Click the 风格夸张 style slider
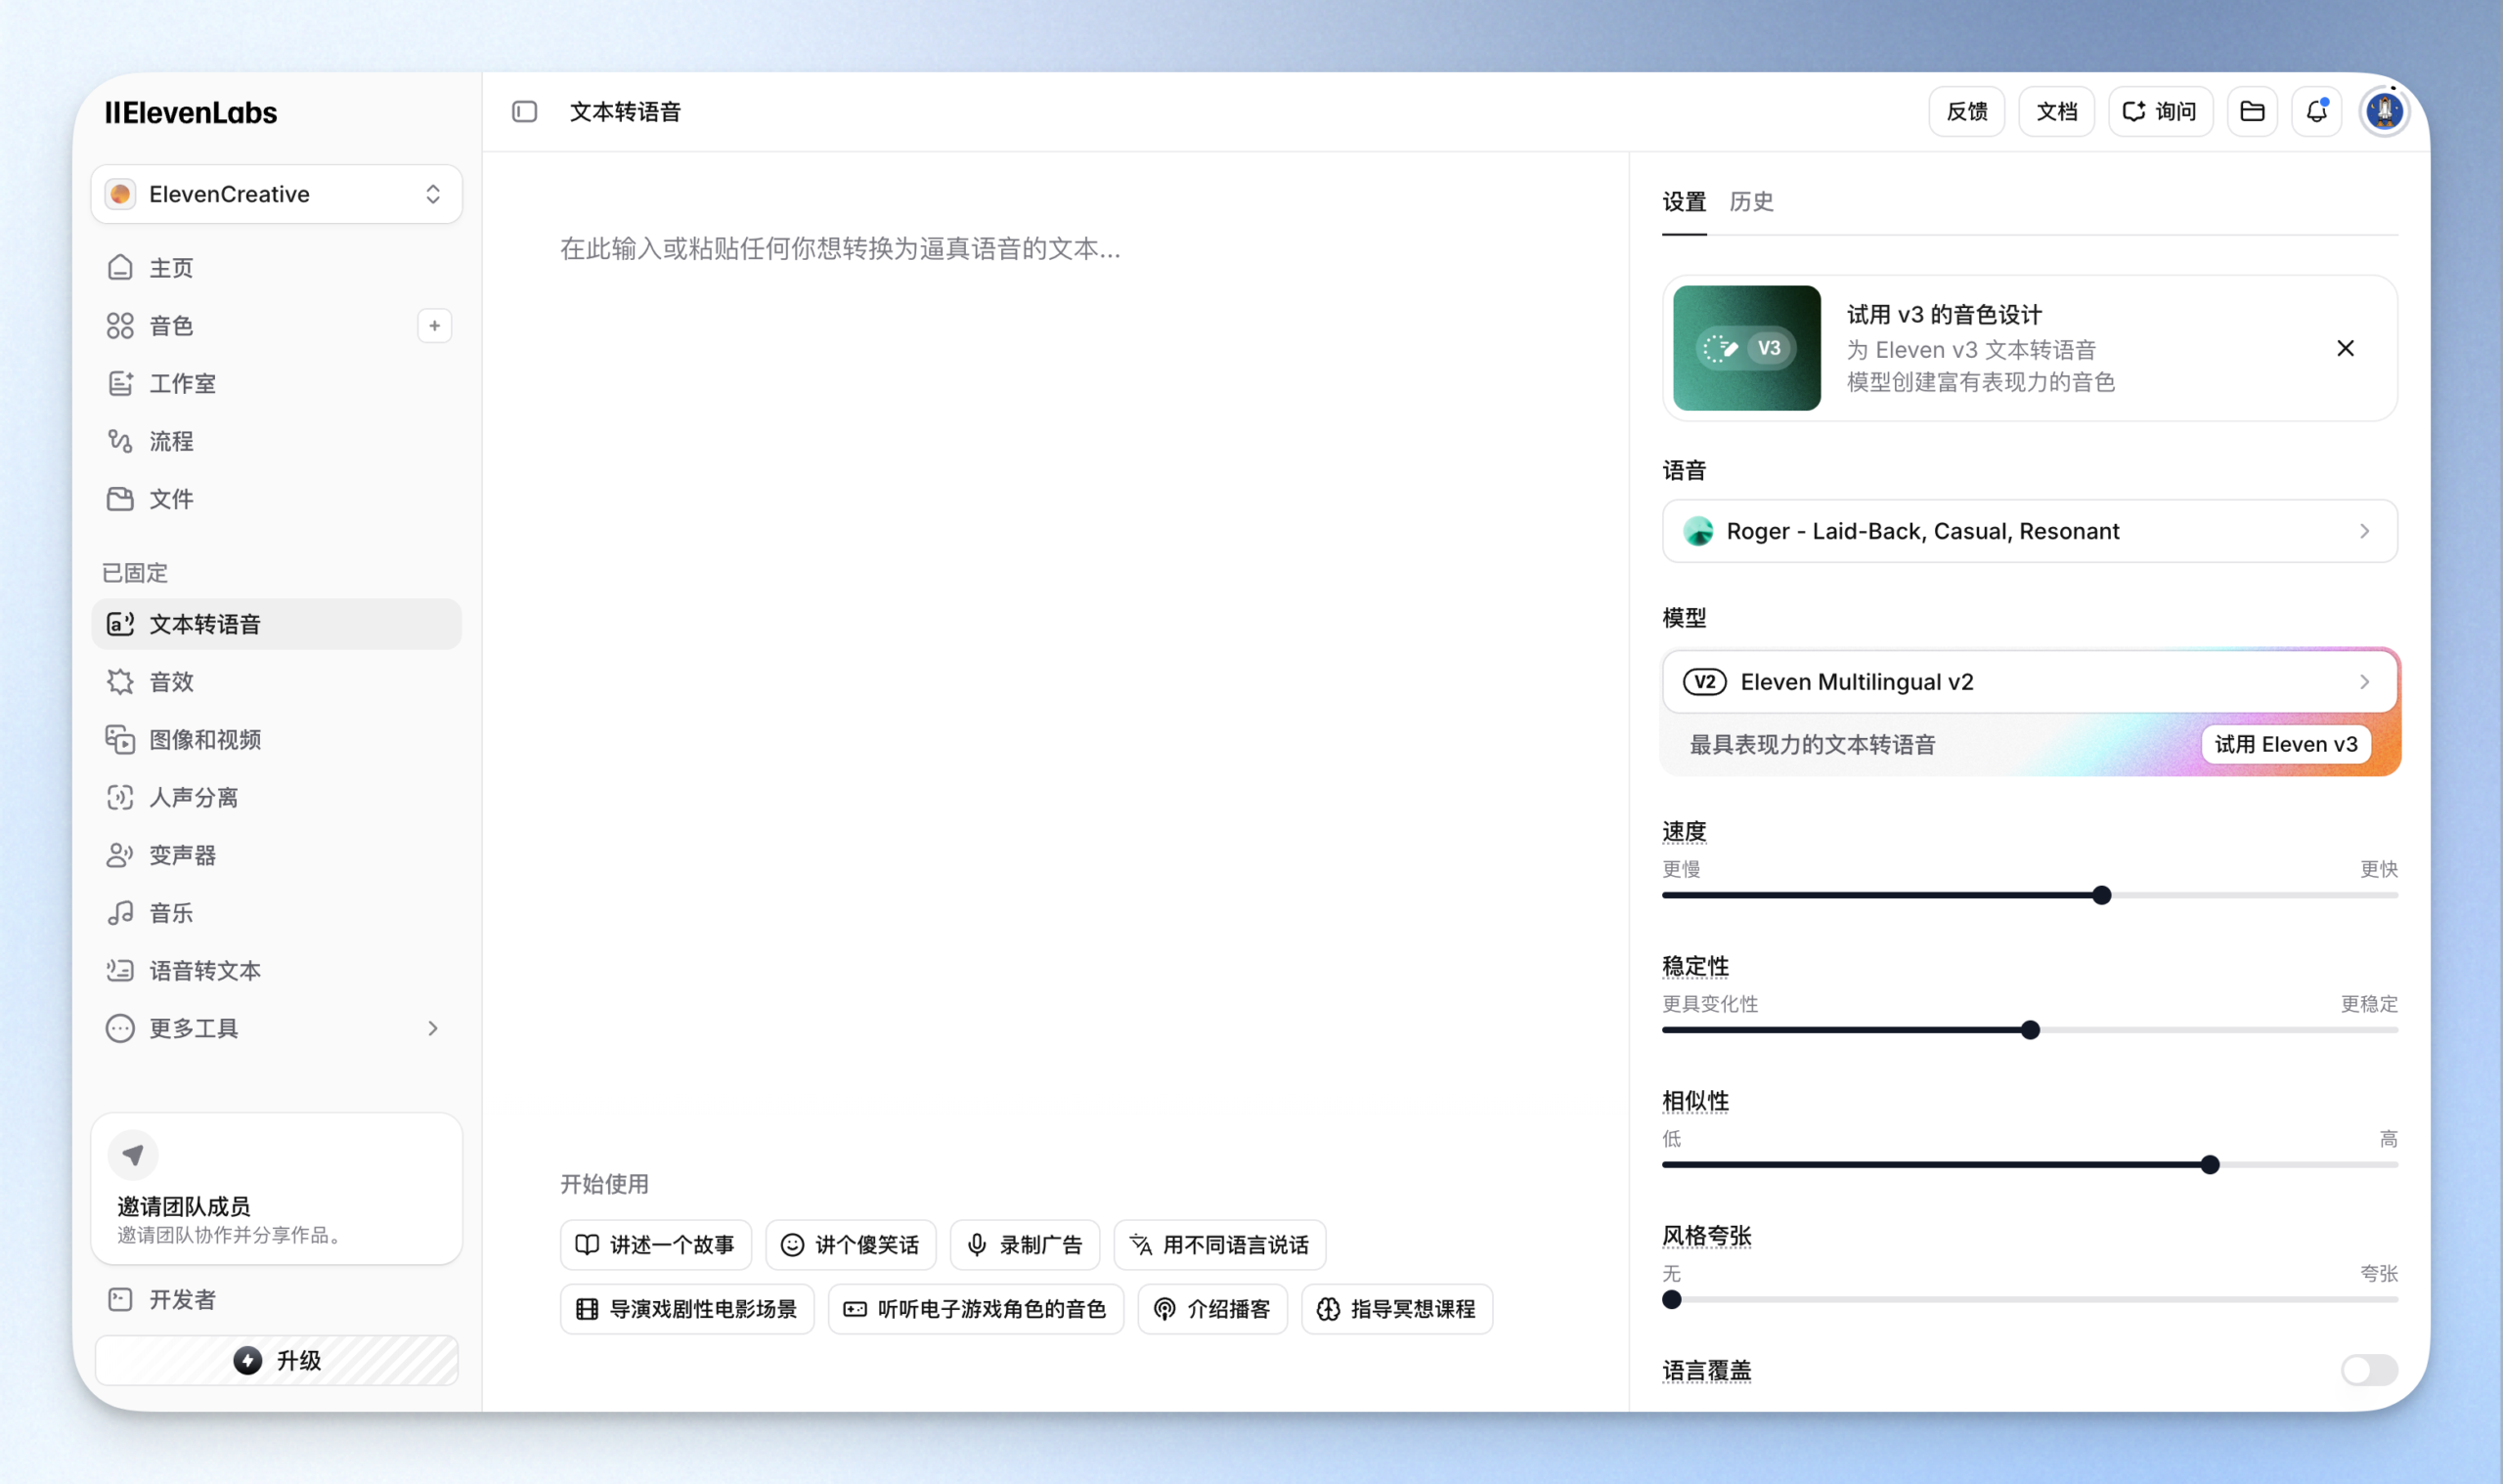Viewport: 2503px width, 1484px height. coord(2029,1300)
